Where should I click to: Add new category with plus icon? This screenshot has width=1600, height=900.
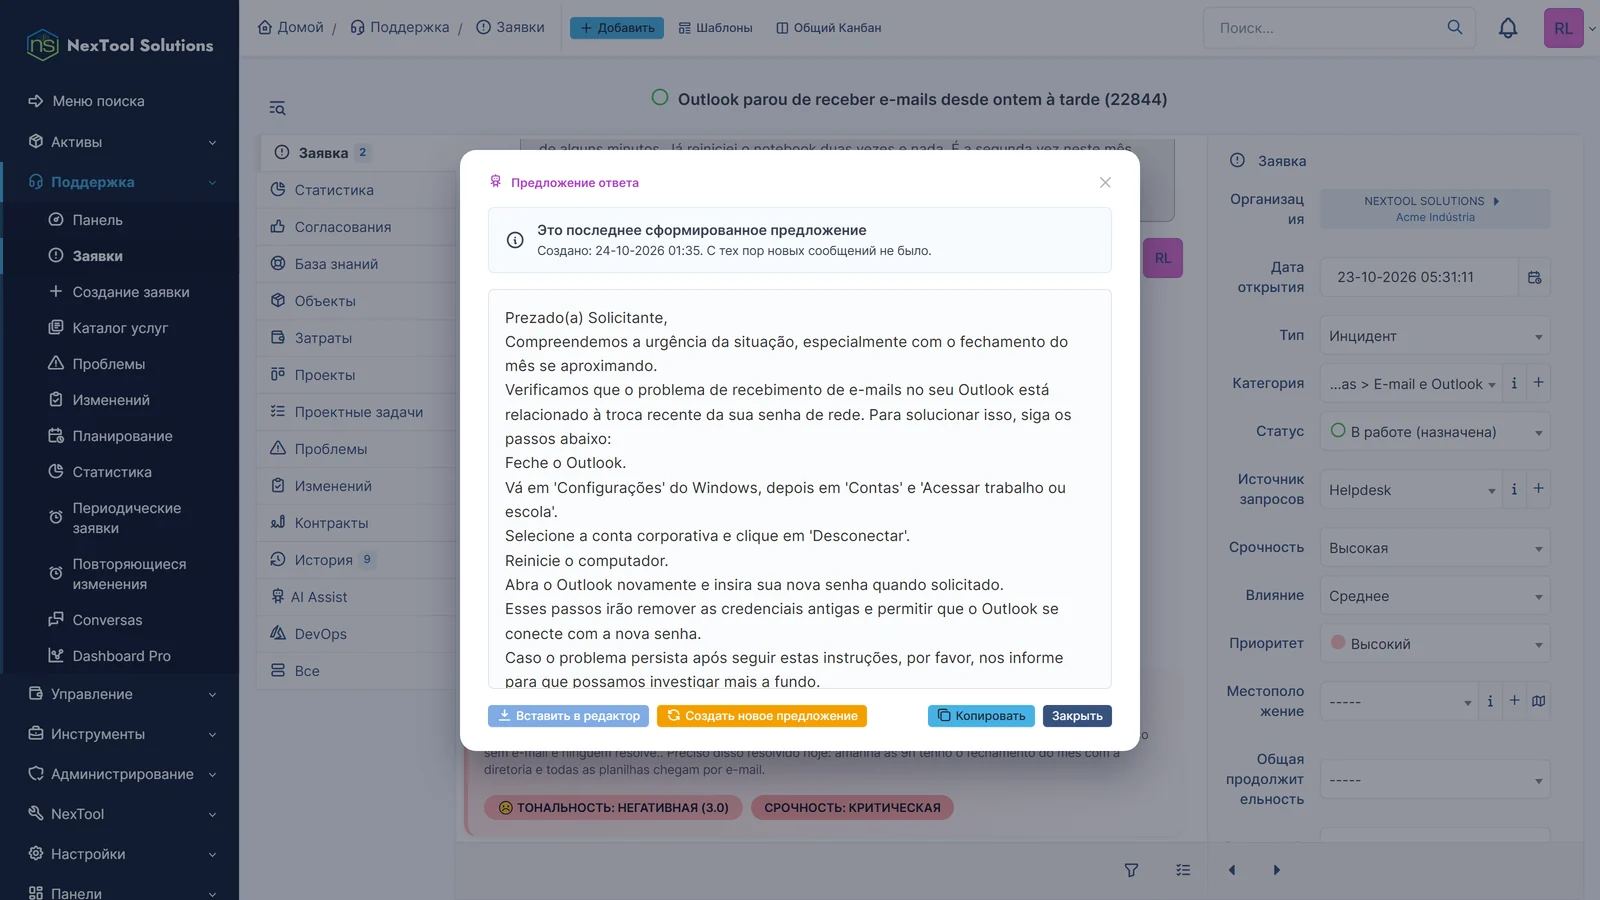[x=1538, y=383]
